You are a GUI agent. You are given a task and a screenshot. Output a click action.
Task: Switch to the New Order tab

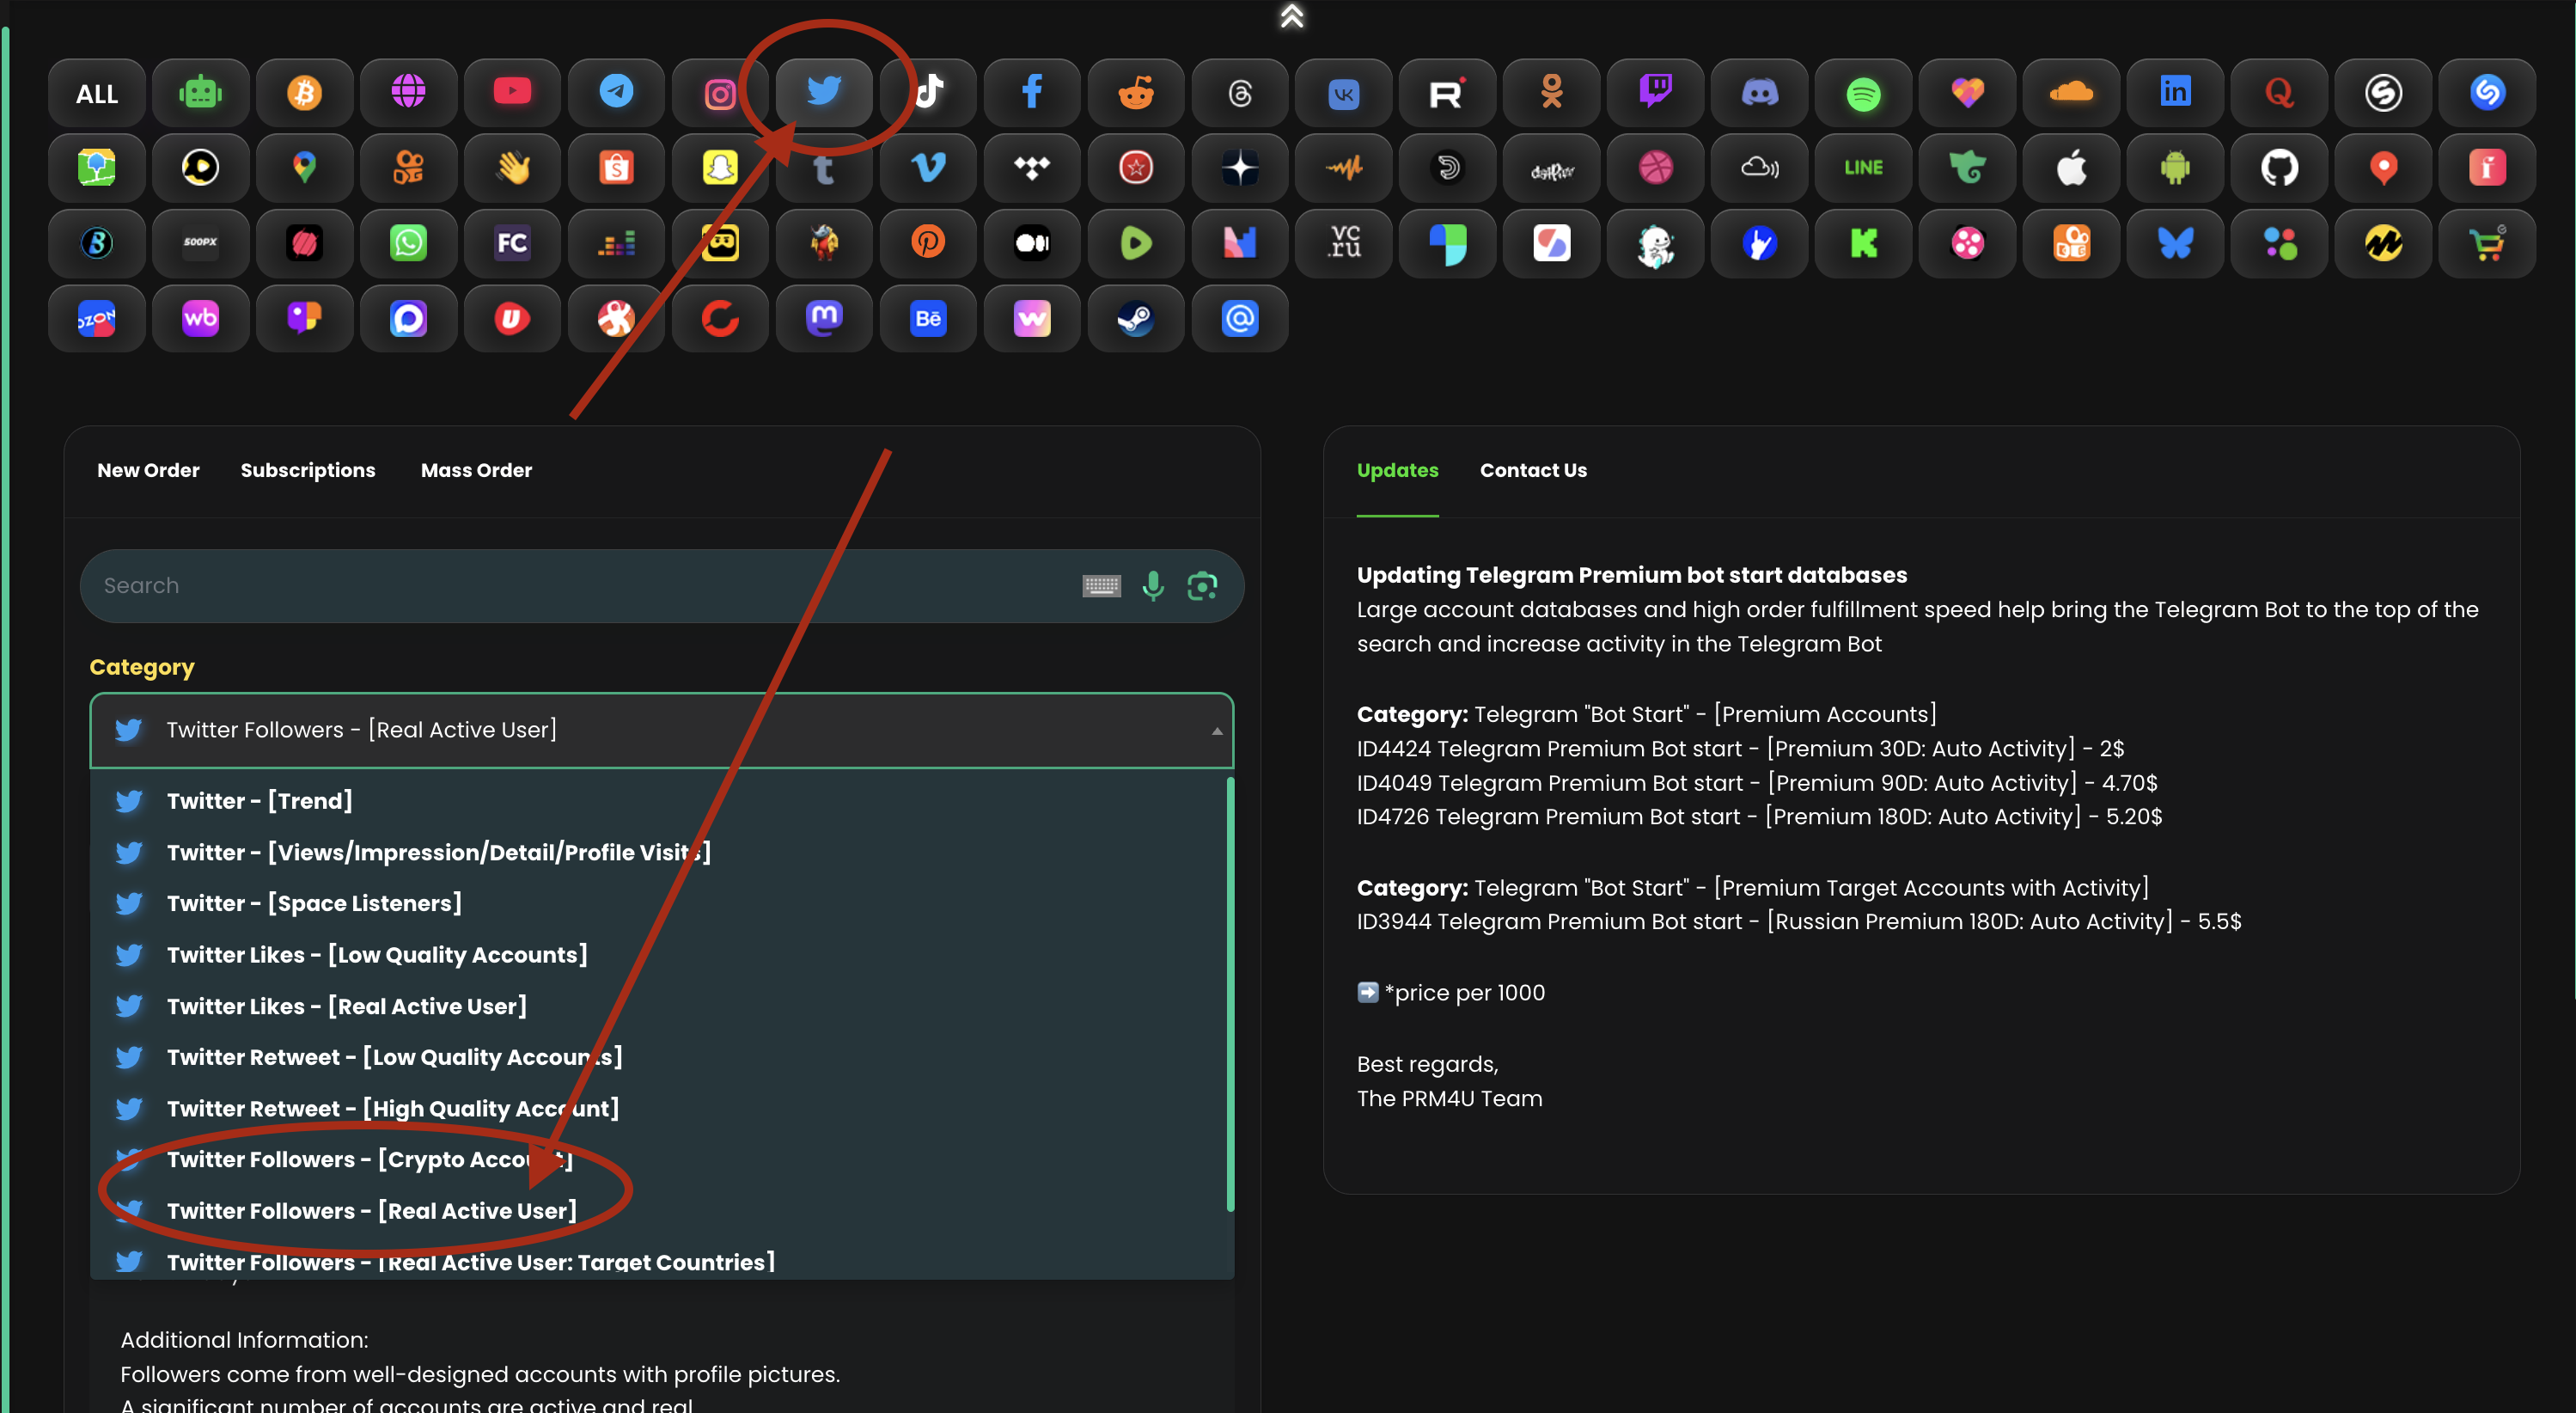pos(148,470)
